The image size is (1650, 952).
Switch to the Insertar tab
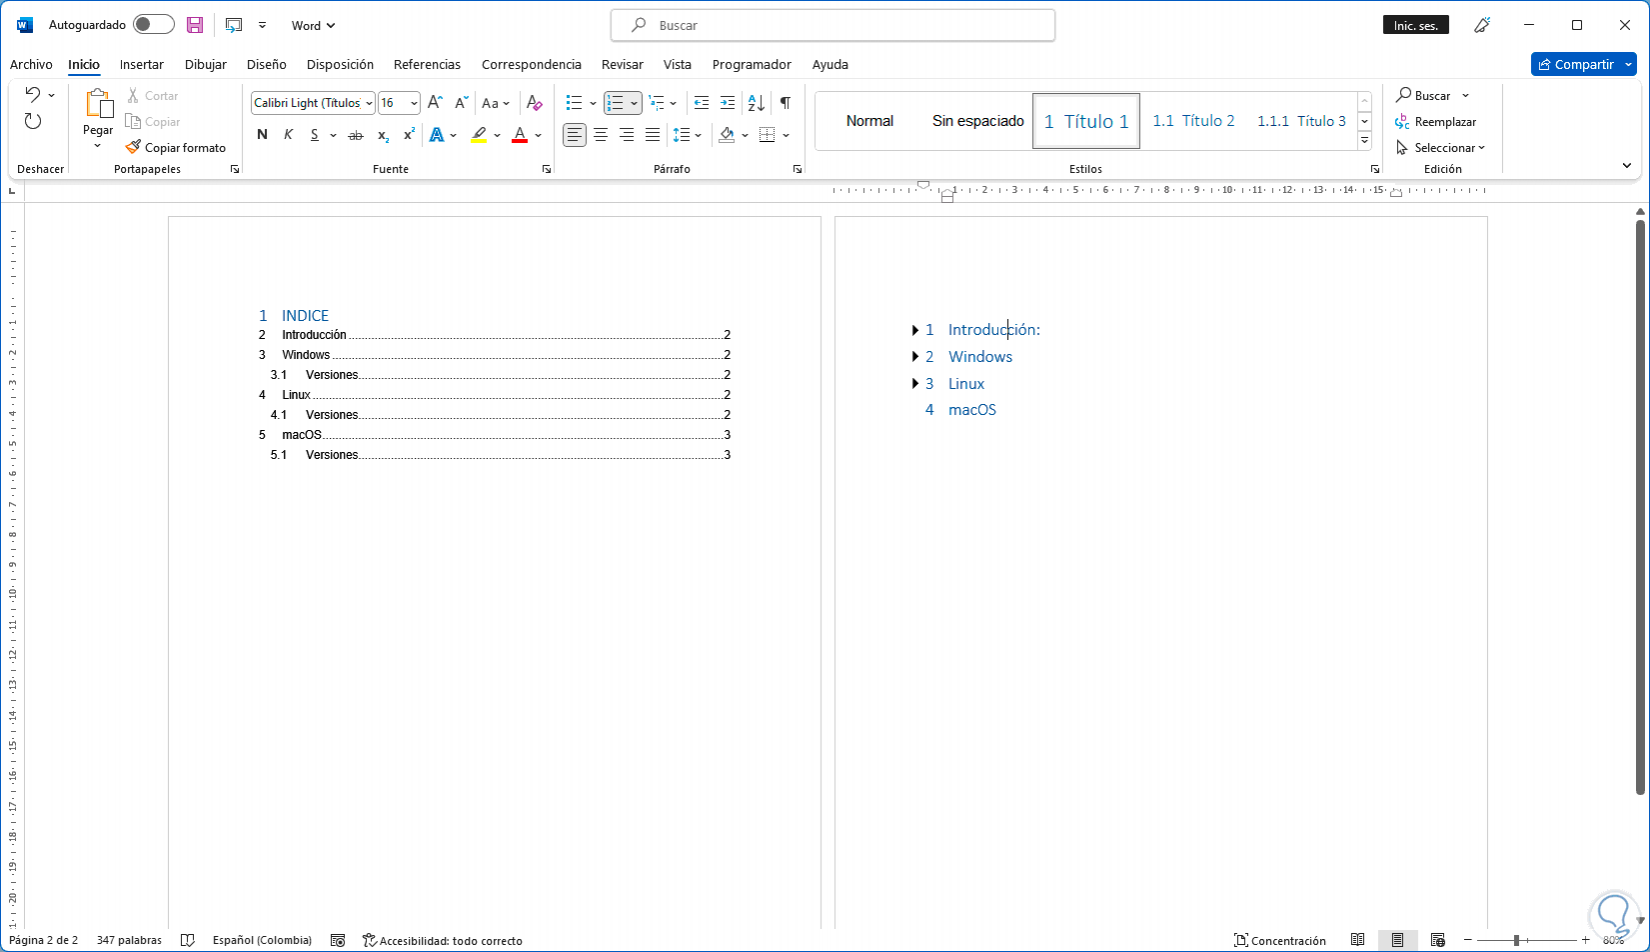(142, 64)
